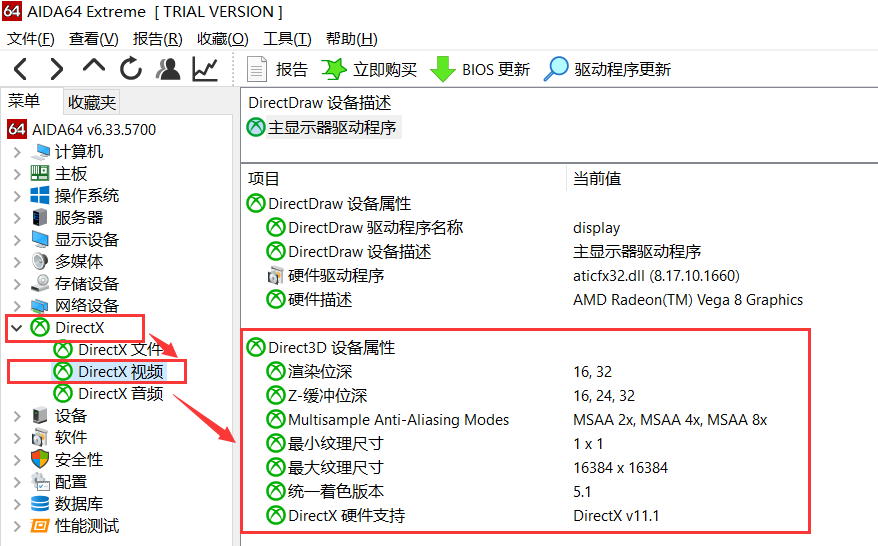The width and height of the screenshot is (878, 546).
Task: Expand the 计算机 tree node
Action: pyautogui.click(x=17, y=152)
